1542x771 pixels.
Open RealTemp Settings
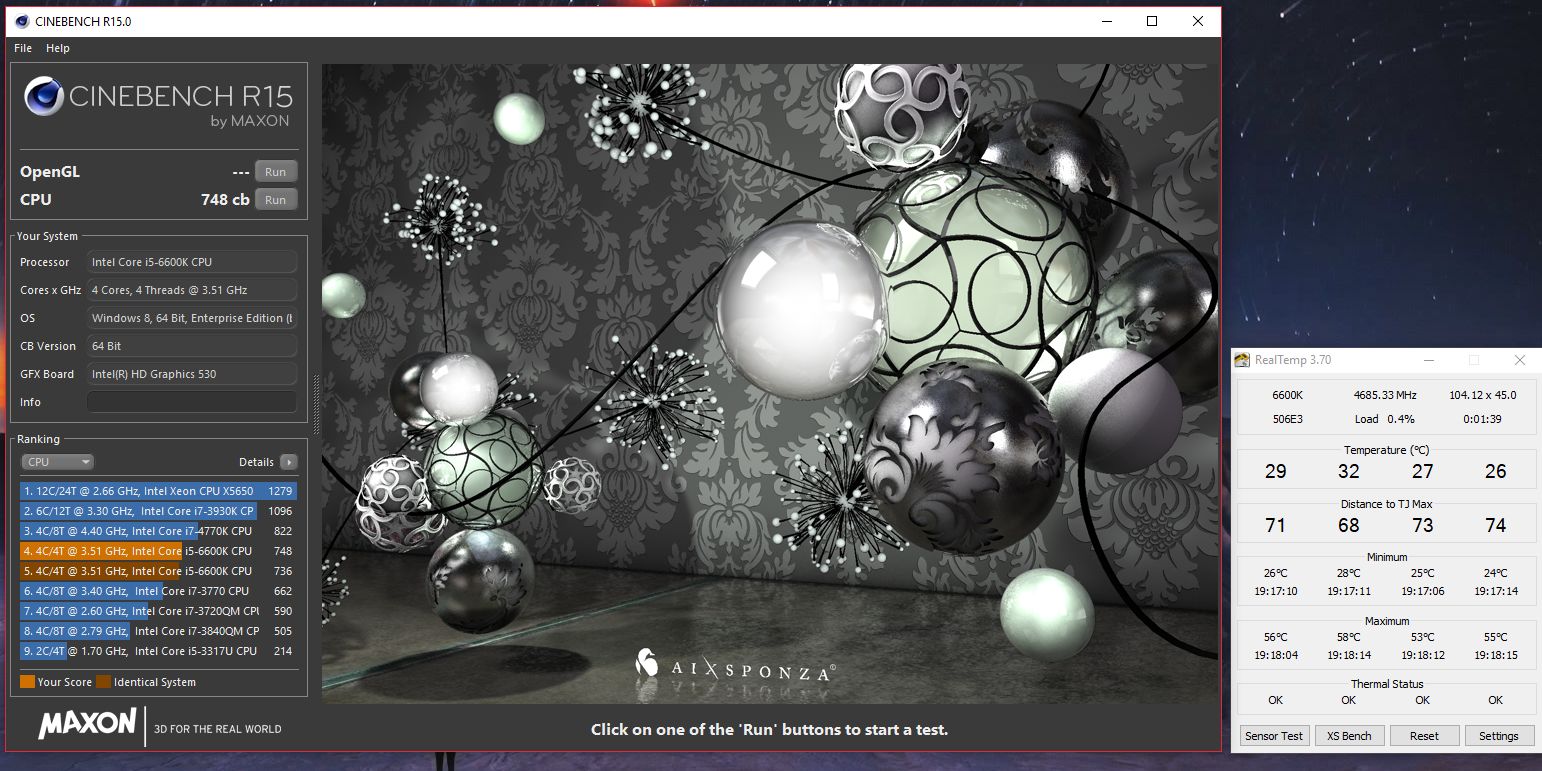pyautogui.click(x=1498, y=736)
